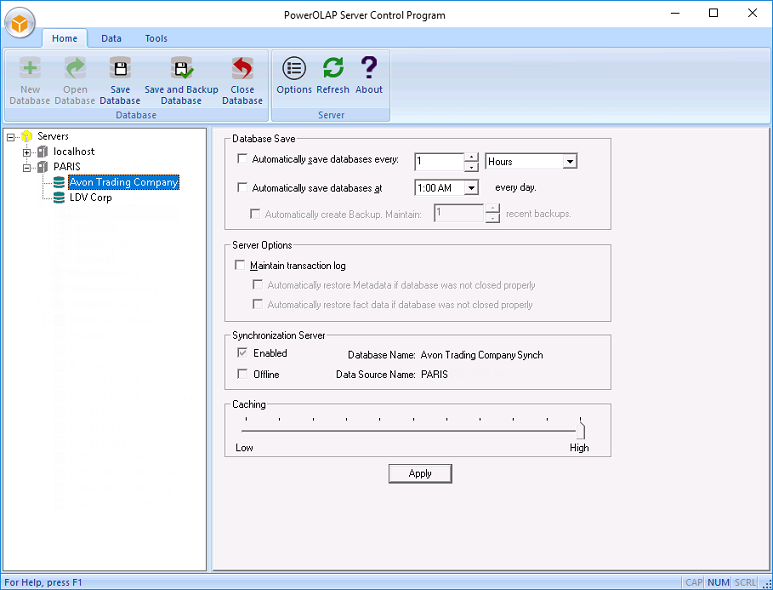The height and width of the screenshot is (590, 773).
Task: Select the Servers root node icon
Action: pyautogui.click(x=27, y=137)
